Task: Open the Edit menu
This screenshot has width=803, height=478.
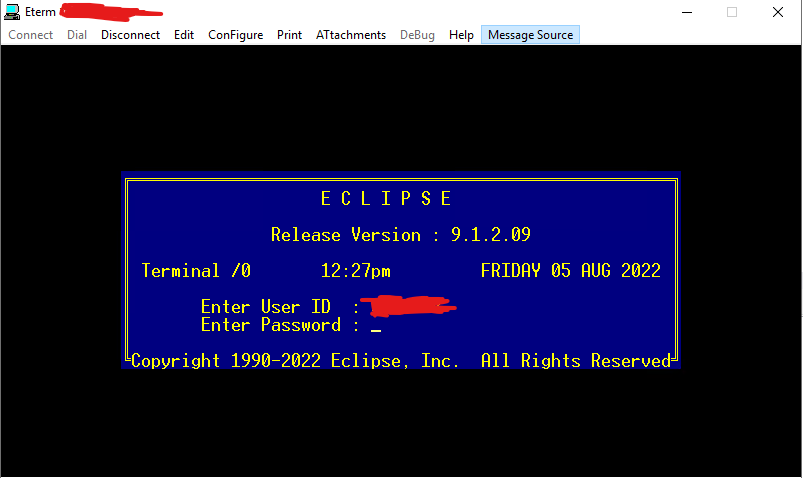Action: [x=184, y=35]
